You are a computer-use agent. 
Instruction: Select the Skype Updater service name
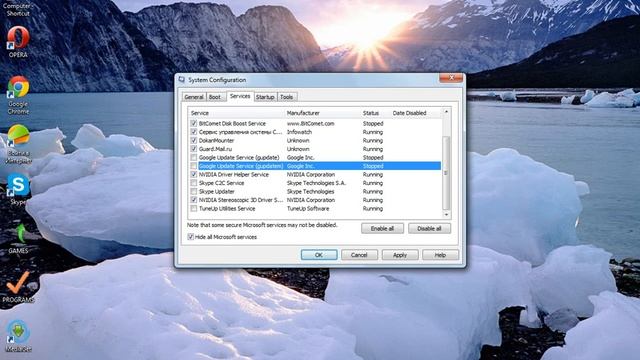216,191
